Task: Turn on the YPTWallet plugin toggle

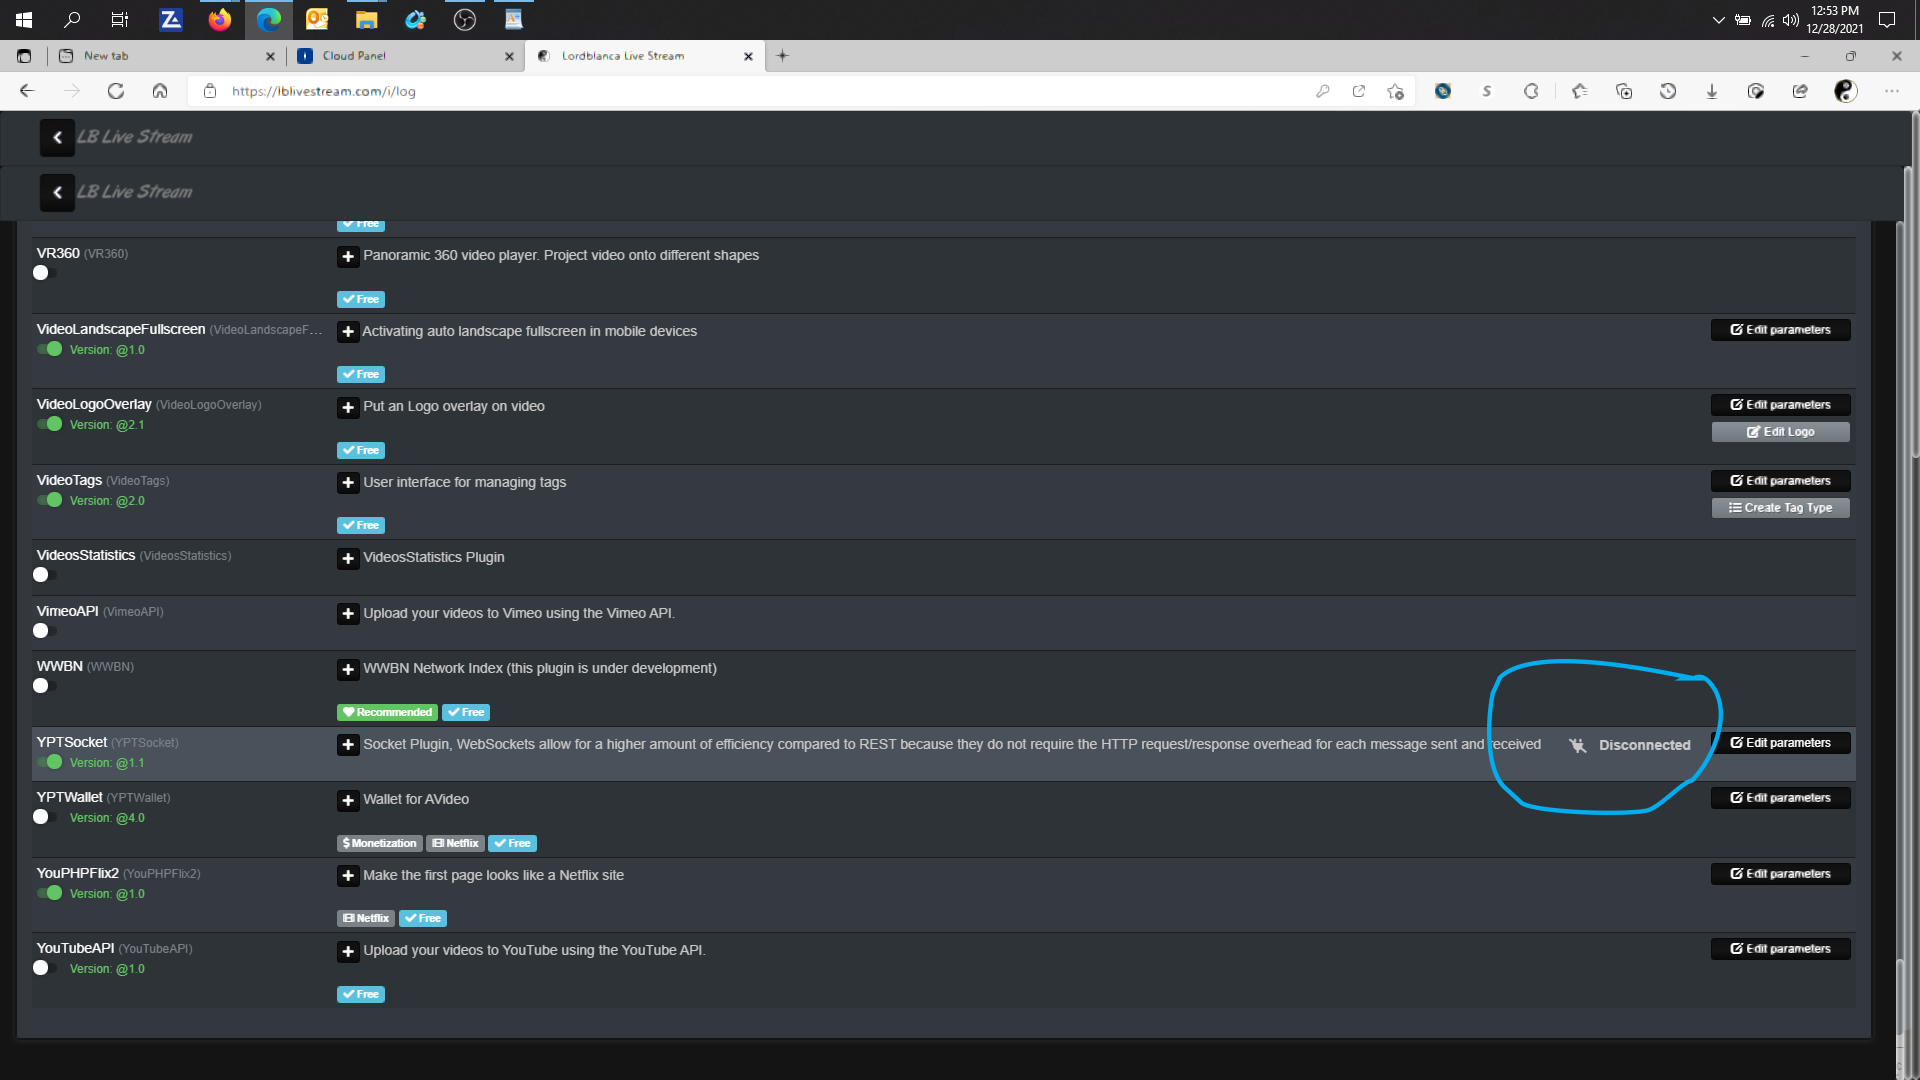Action: click(x=41, y=817)
